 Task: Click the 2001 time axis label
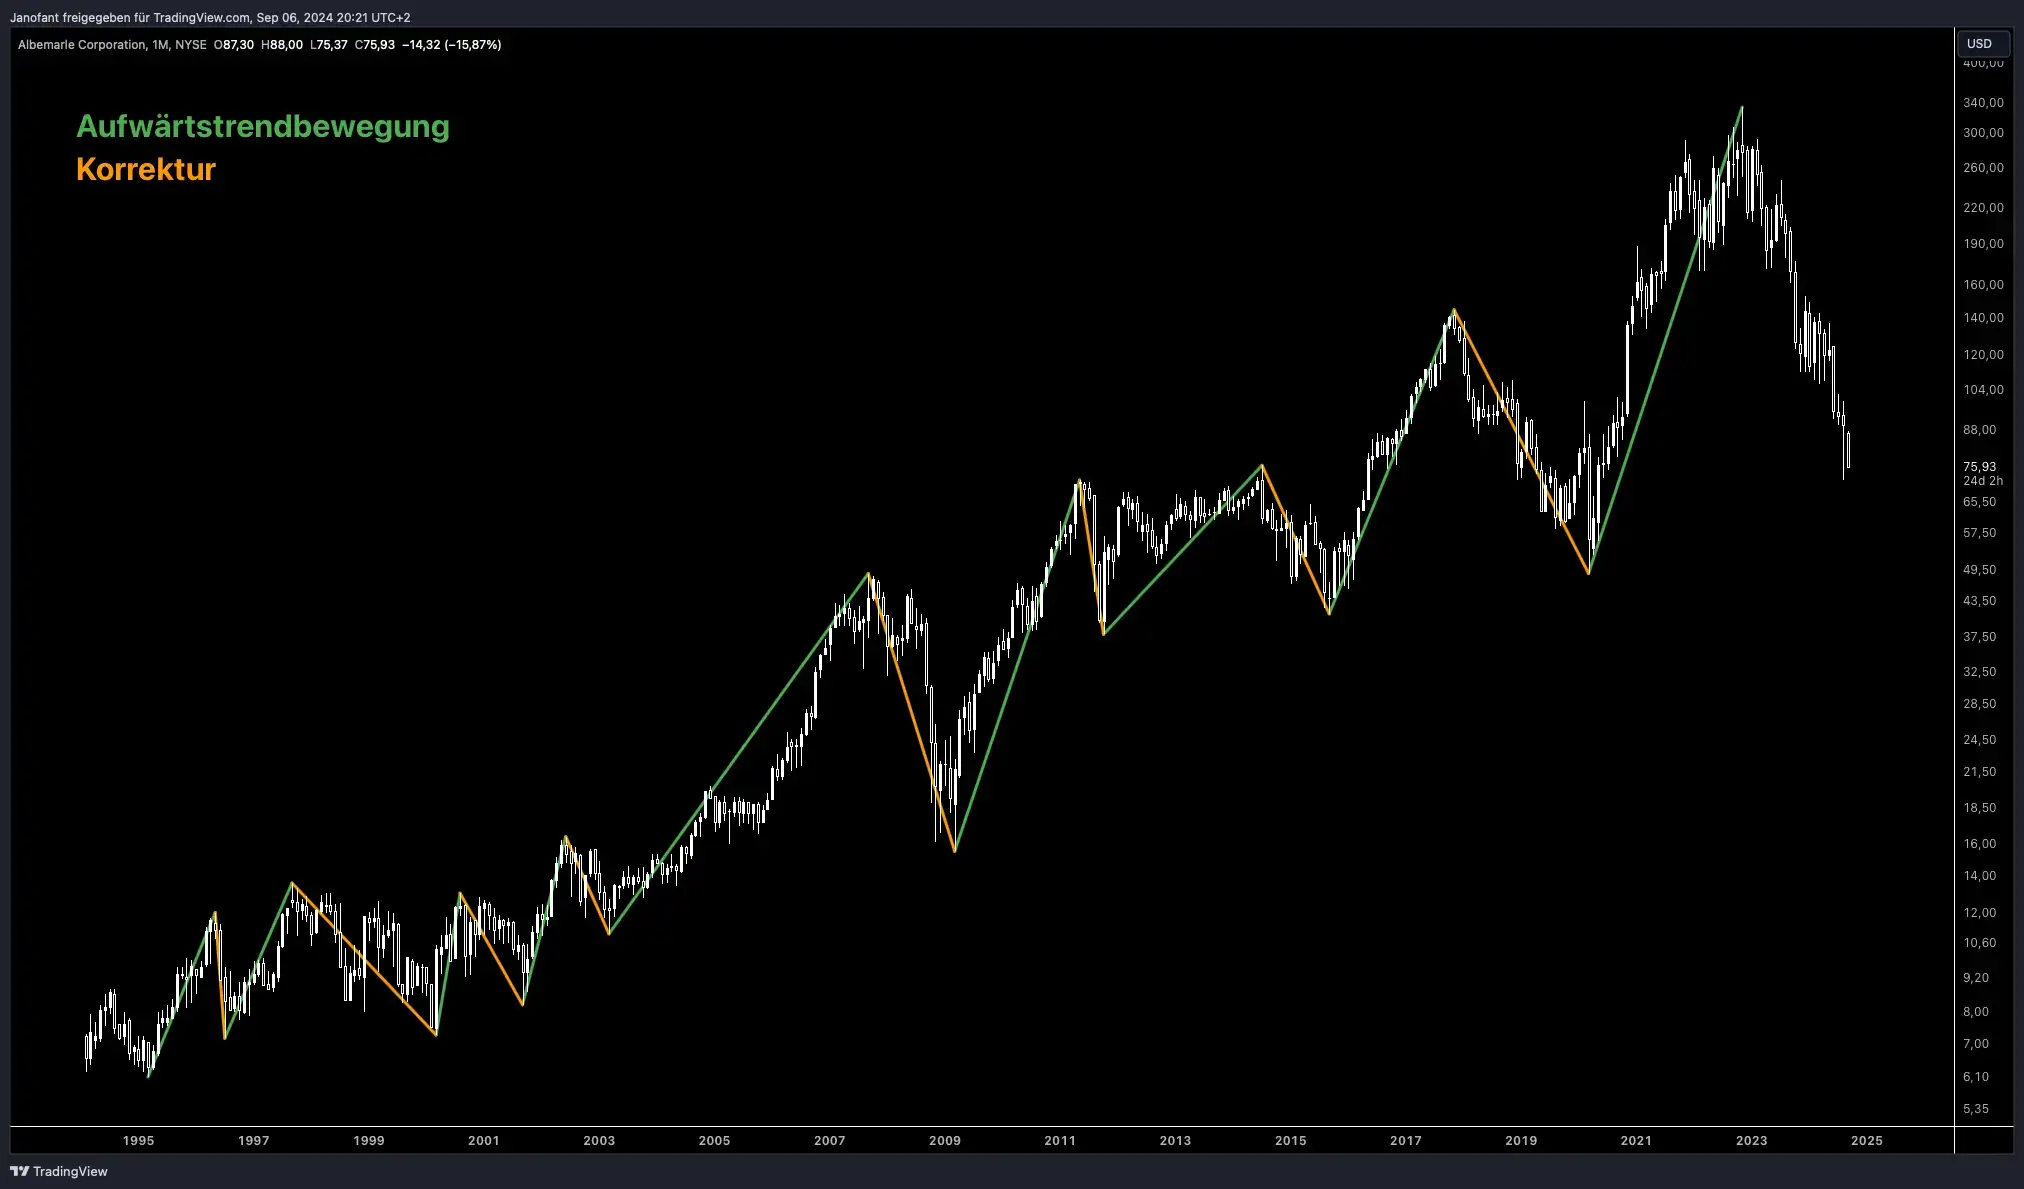tap(484, 1141)
